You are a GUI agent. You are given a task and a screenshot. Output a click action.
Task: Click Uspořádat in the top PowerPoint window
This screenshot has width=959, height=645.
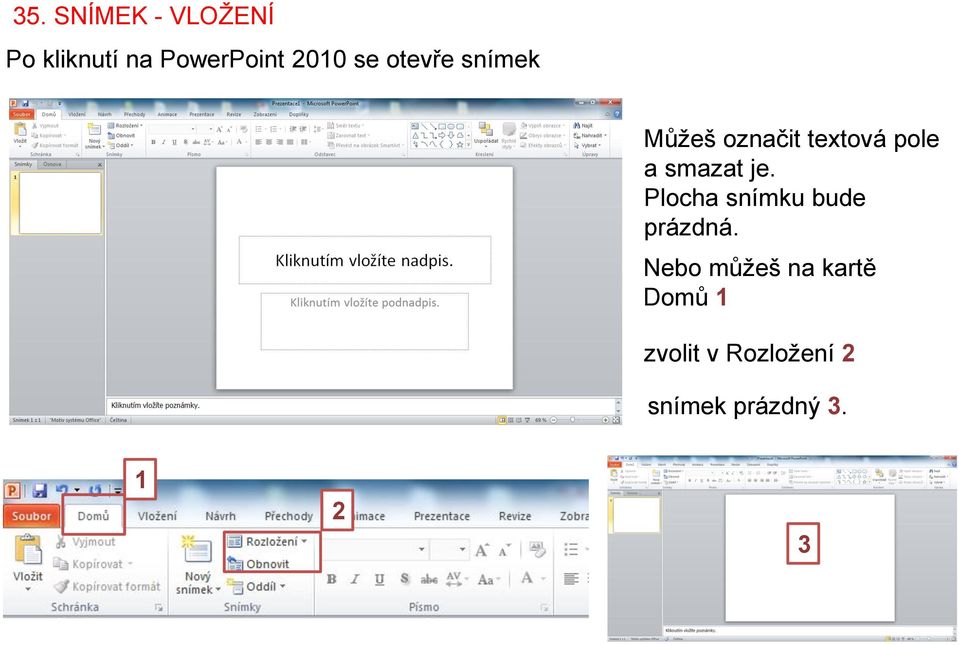487,133
